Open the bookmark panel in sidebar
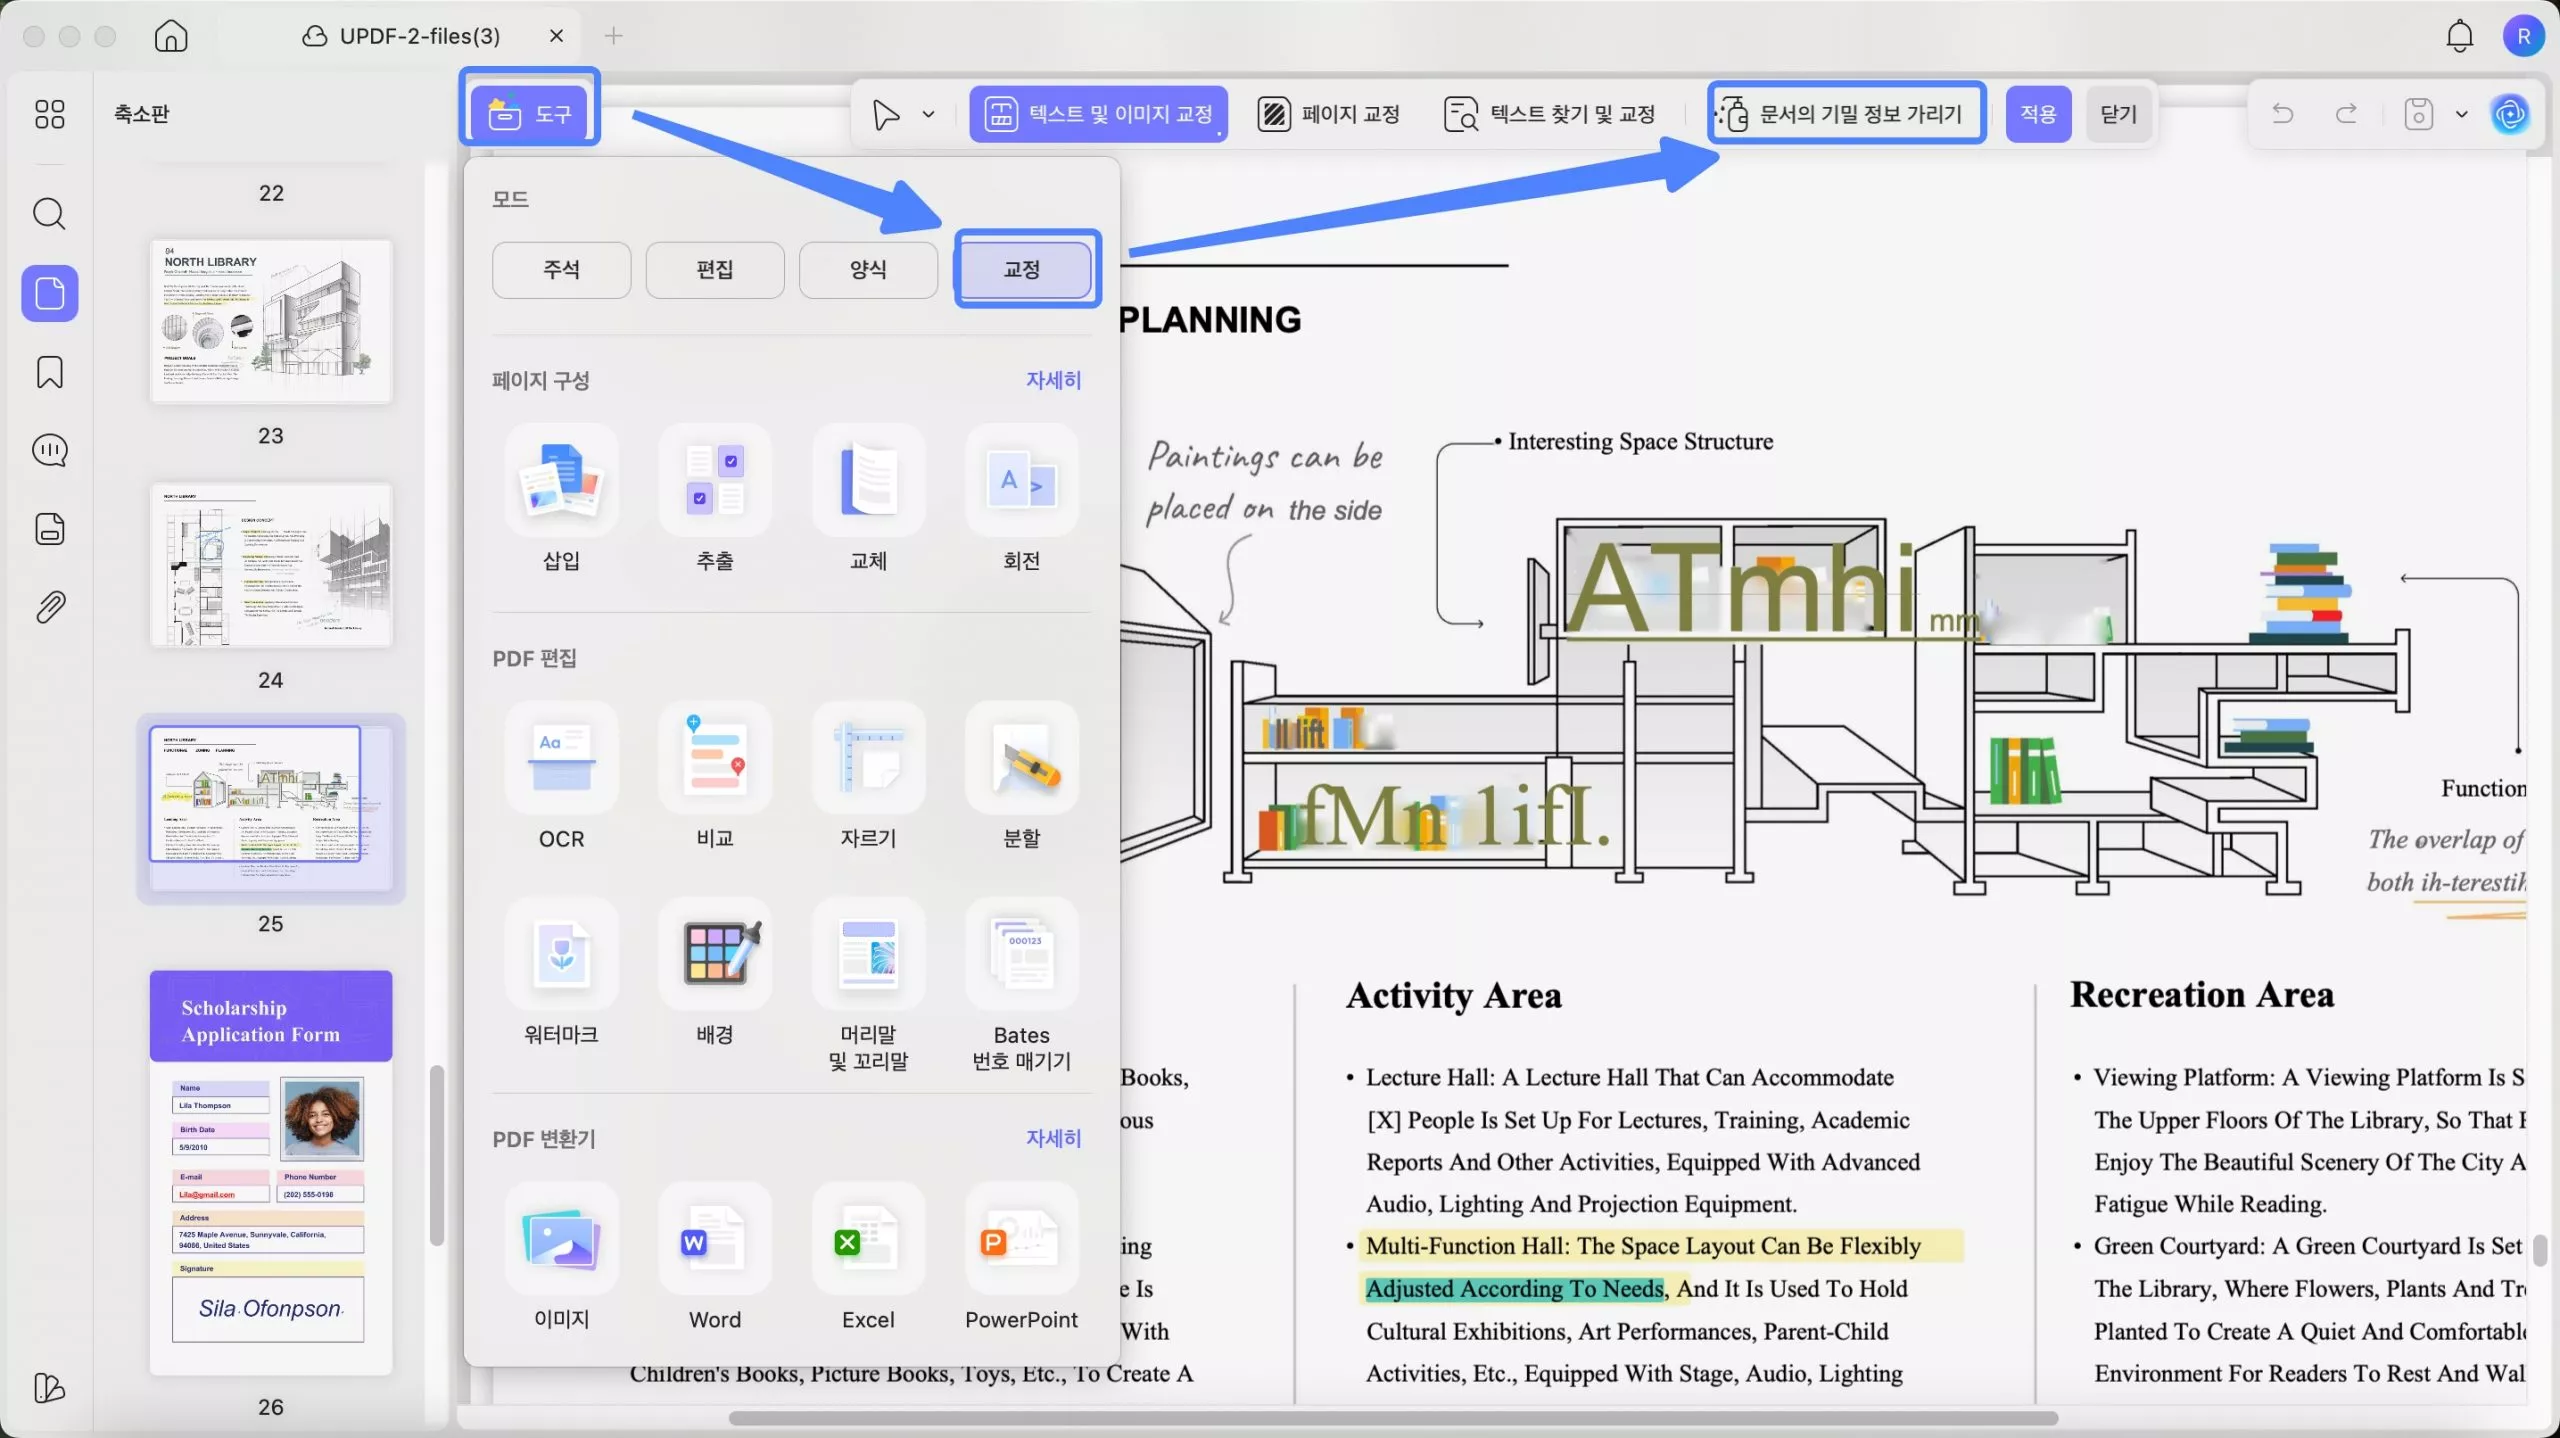Viewport: 2560px width, 1438px height. [49, 372]
